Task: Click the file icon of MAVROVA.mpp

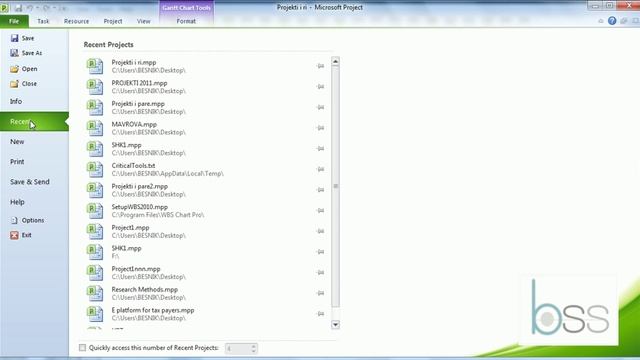Action: coord(95,128)
